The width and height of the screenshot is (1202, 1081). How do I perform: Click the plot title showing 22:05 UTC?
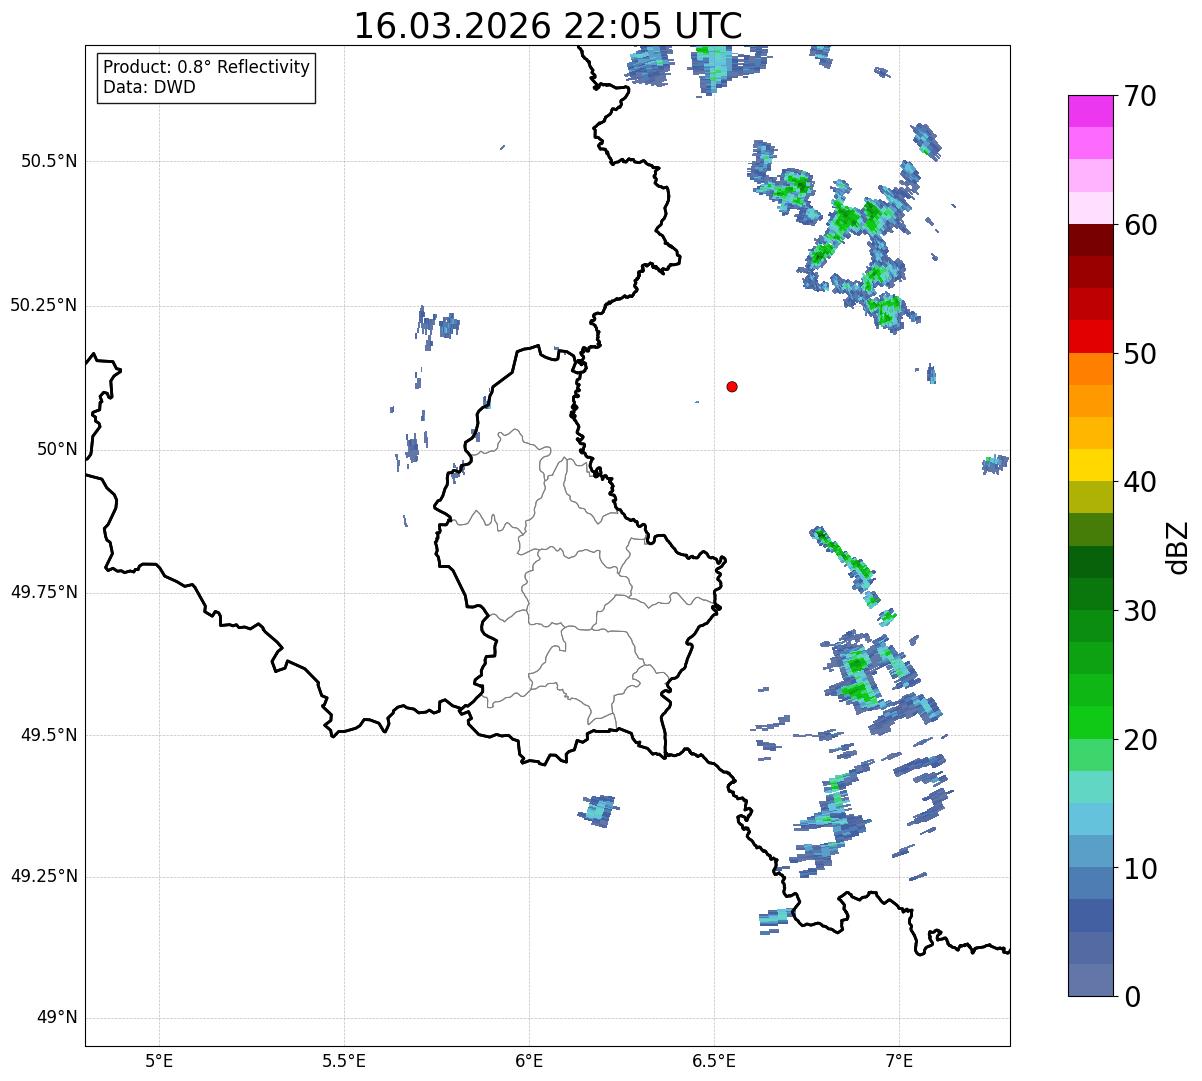tap(548, 26)
